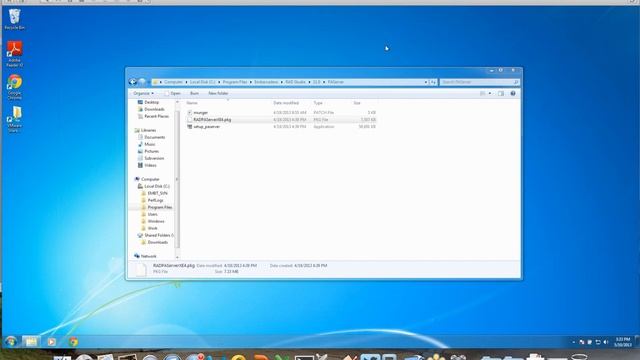
Task: Click navigation pane scrollbar down arrow
Action: point(177,257)
